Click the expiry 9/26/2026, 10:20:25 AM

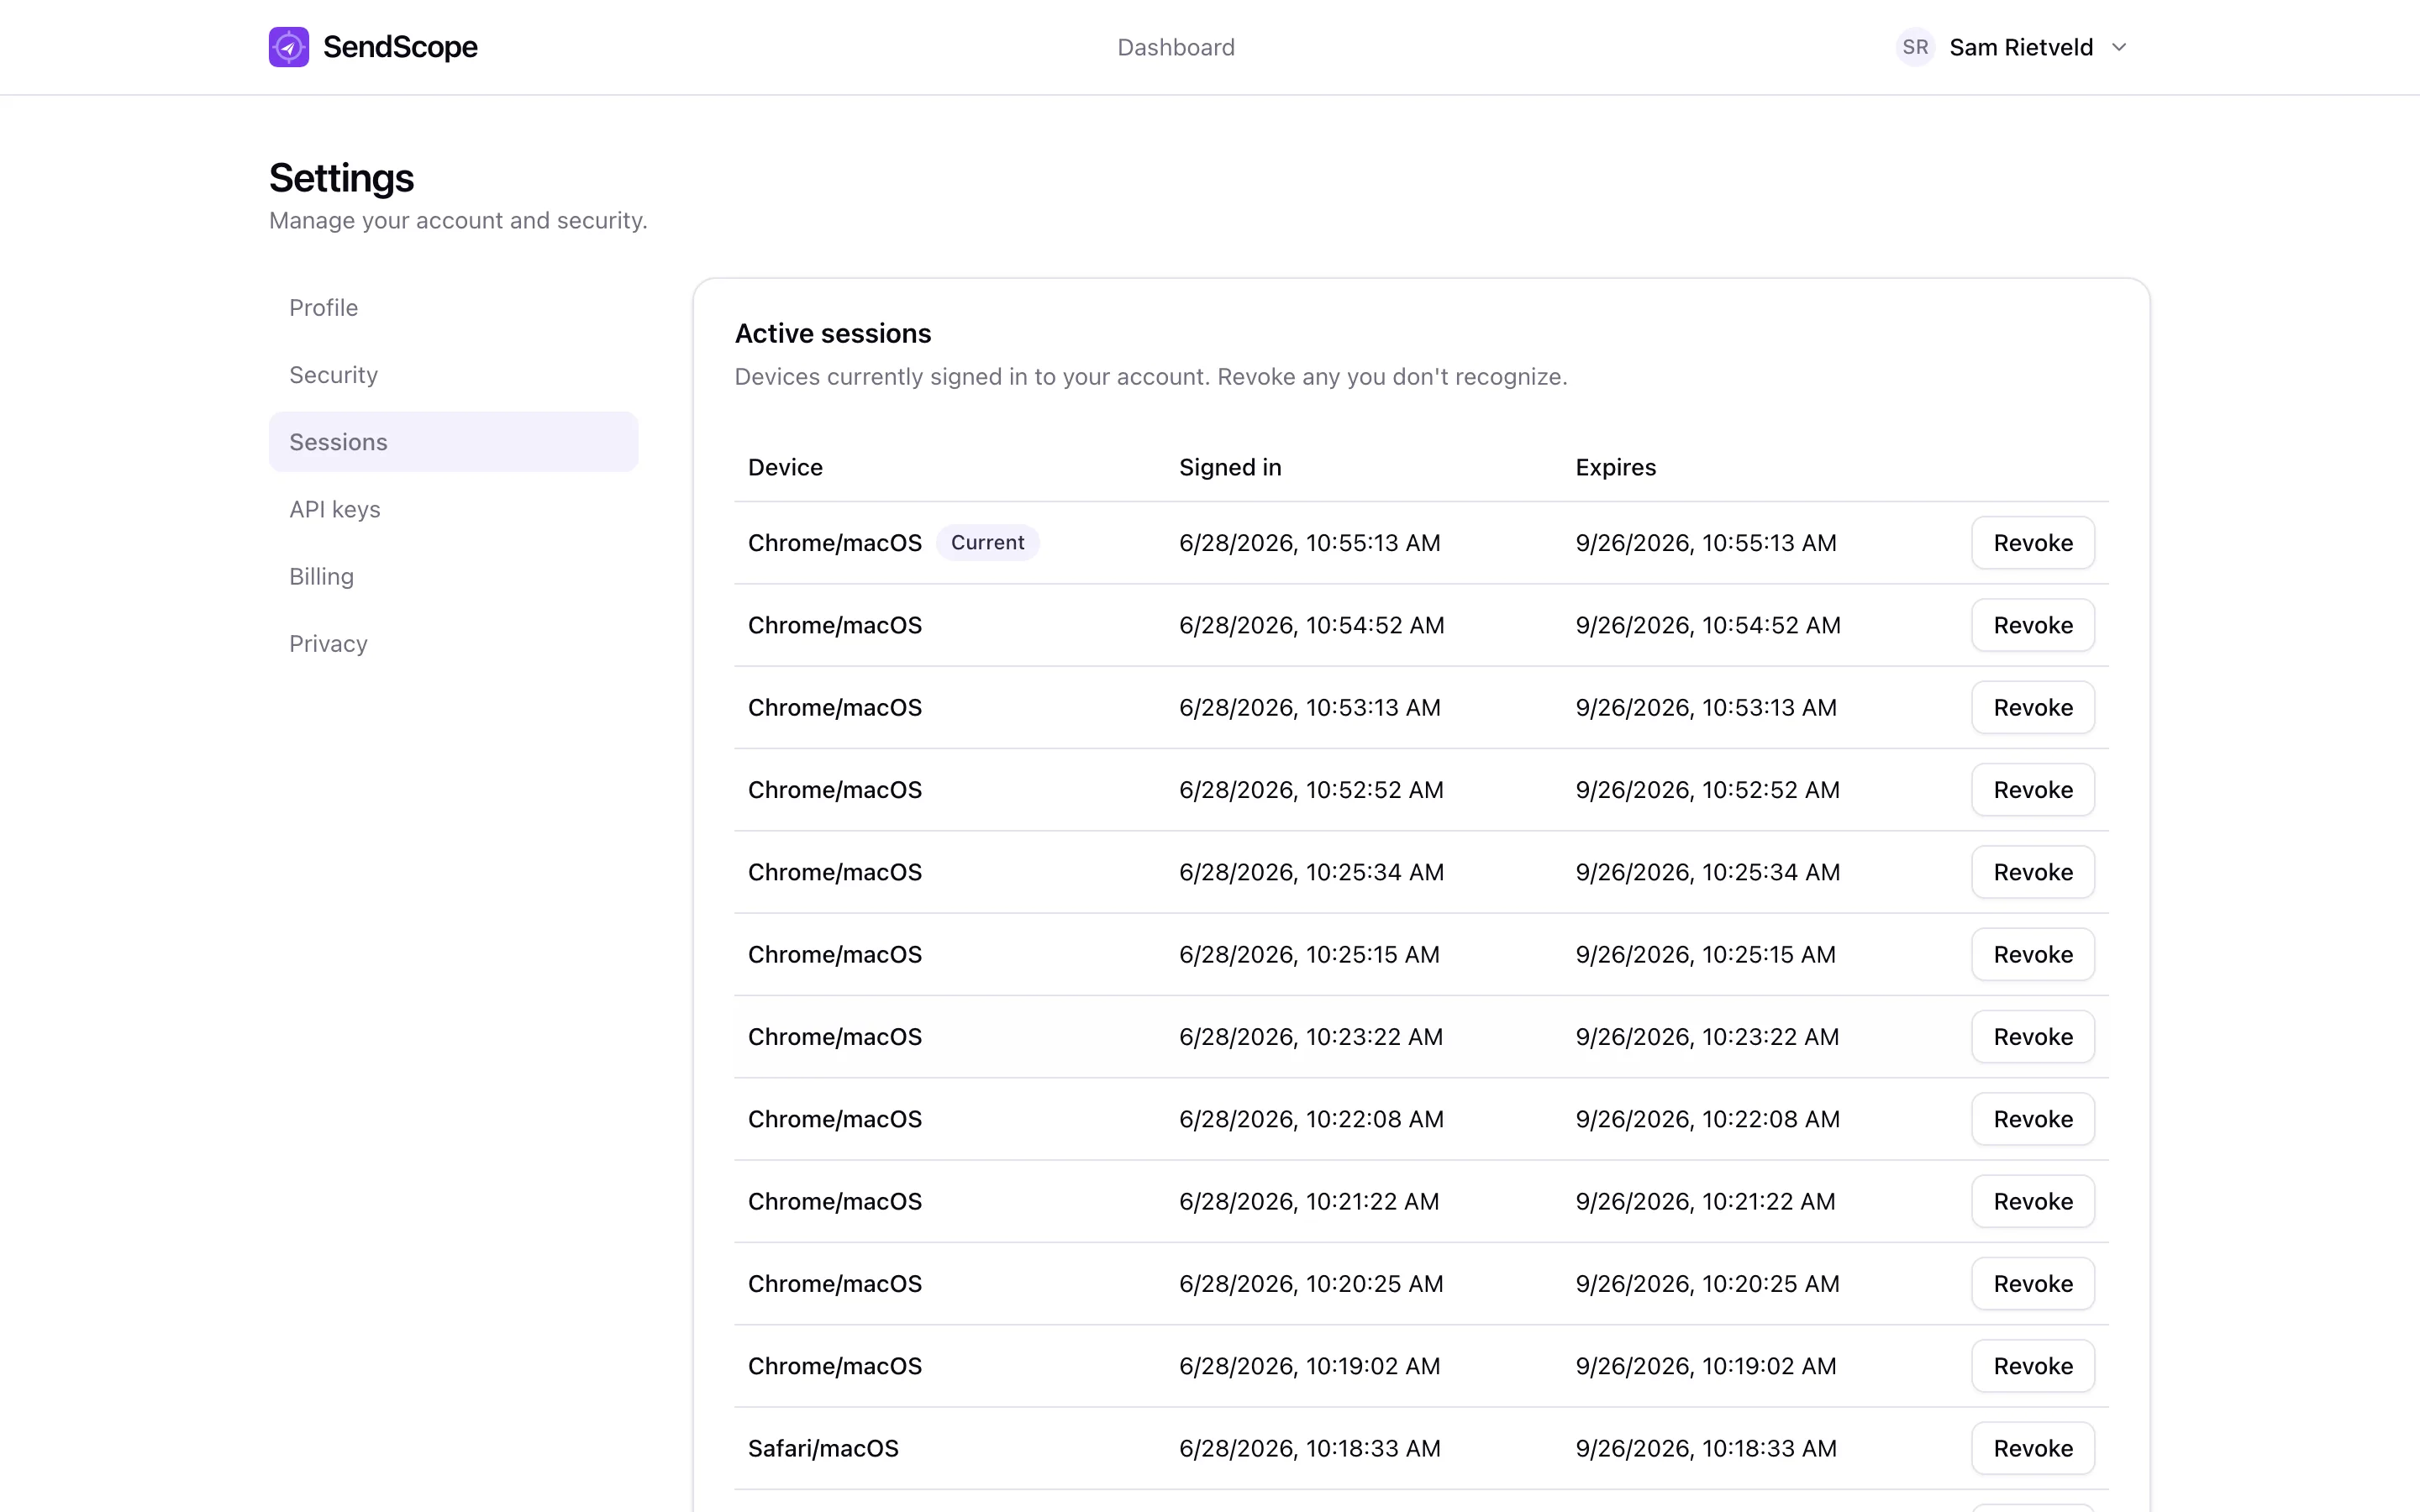tap(1707, 1283)
